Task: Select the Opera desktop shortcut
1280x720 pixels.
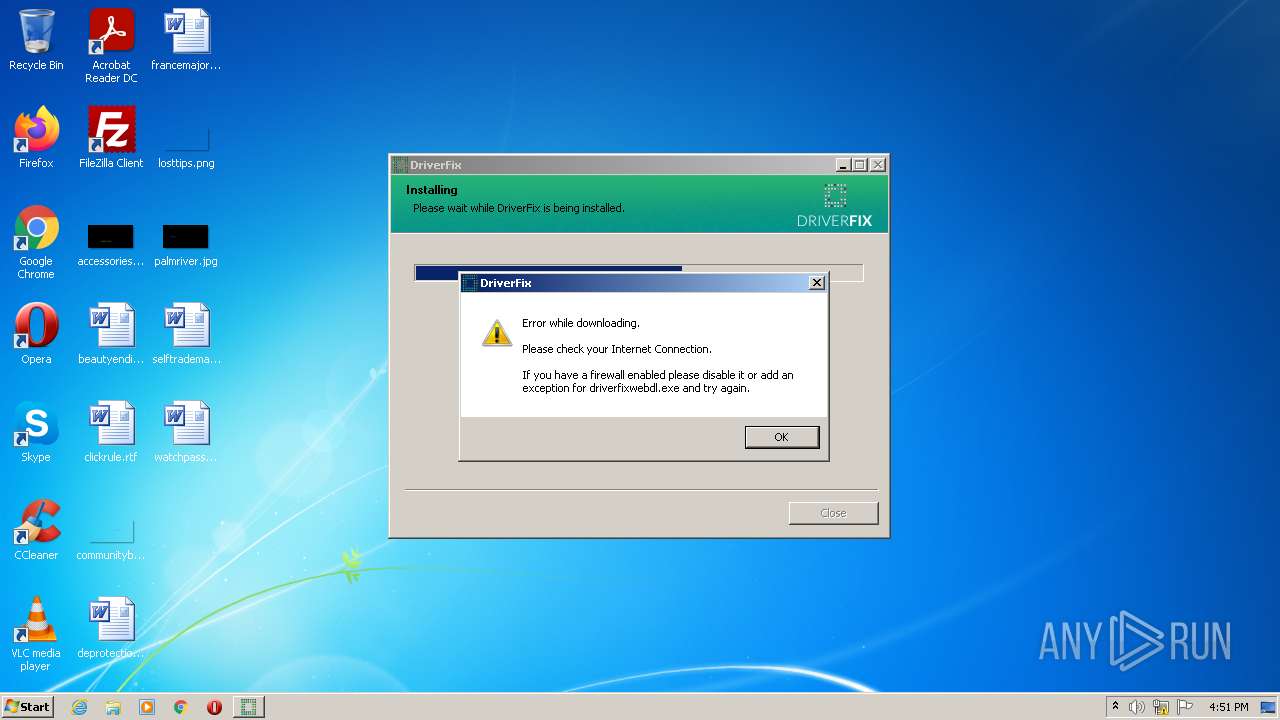Action: click(x=36, y=334)
